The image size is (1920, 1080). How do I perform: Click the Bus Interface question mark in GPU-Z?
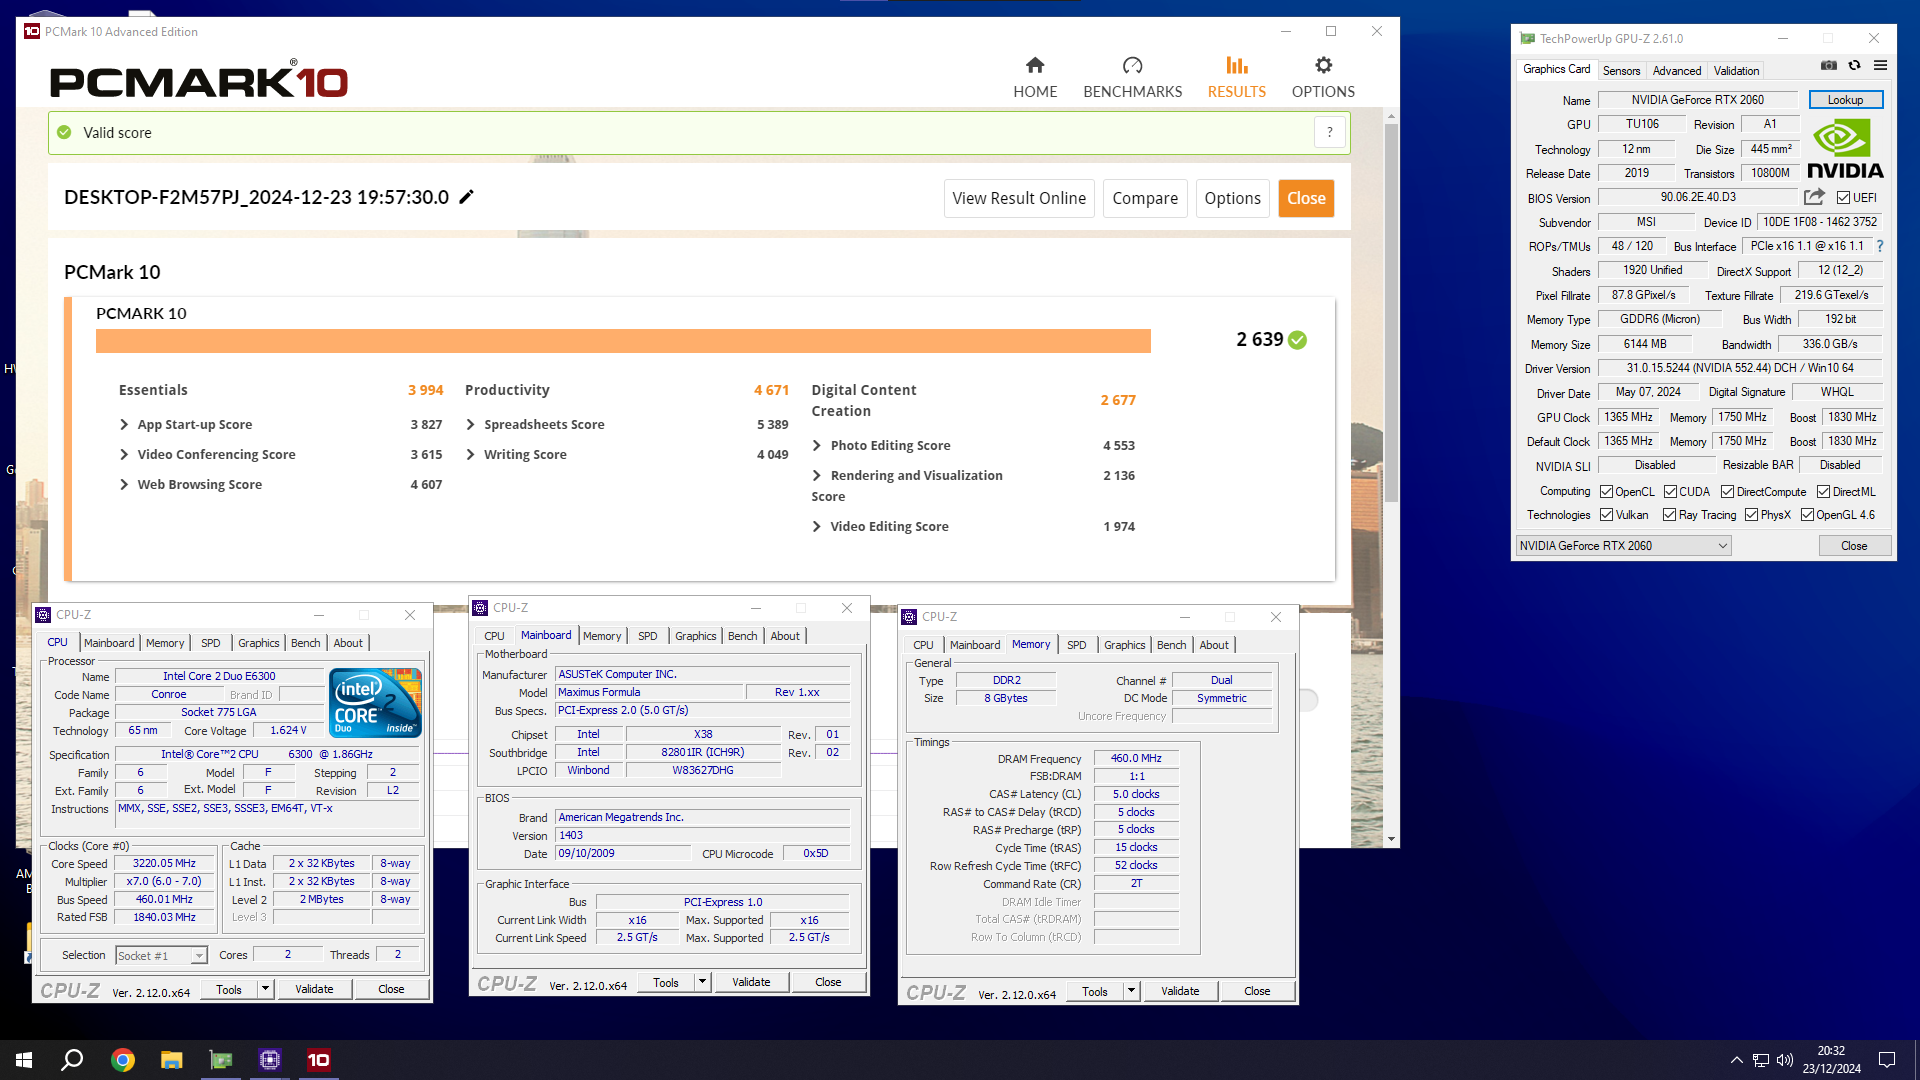tap(1880, 246)
